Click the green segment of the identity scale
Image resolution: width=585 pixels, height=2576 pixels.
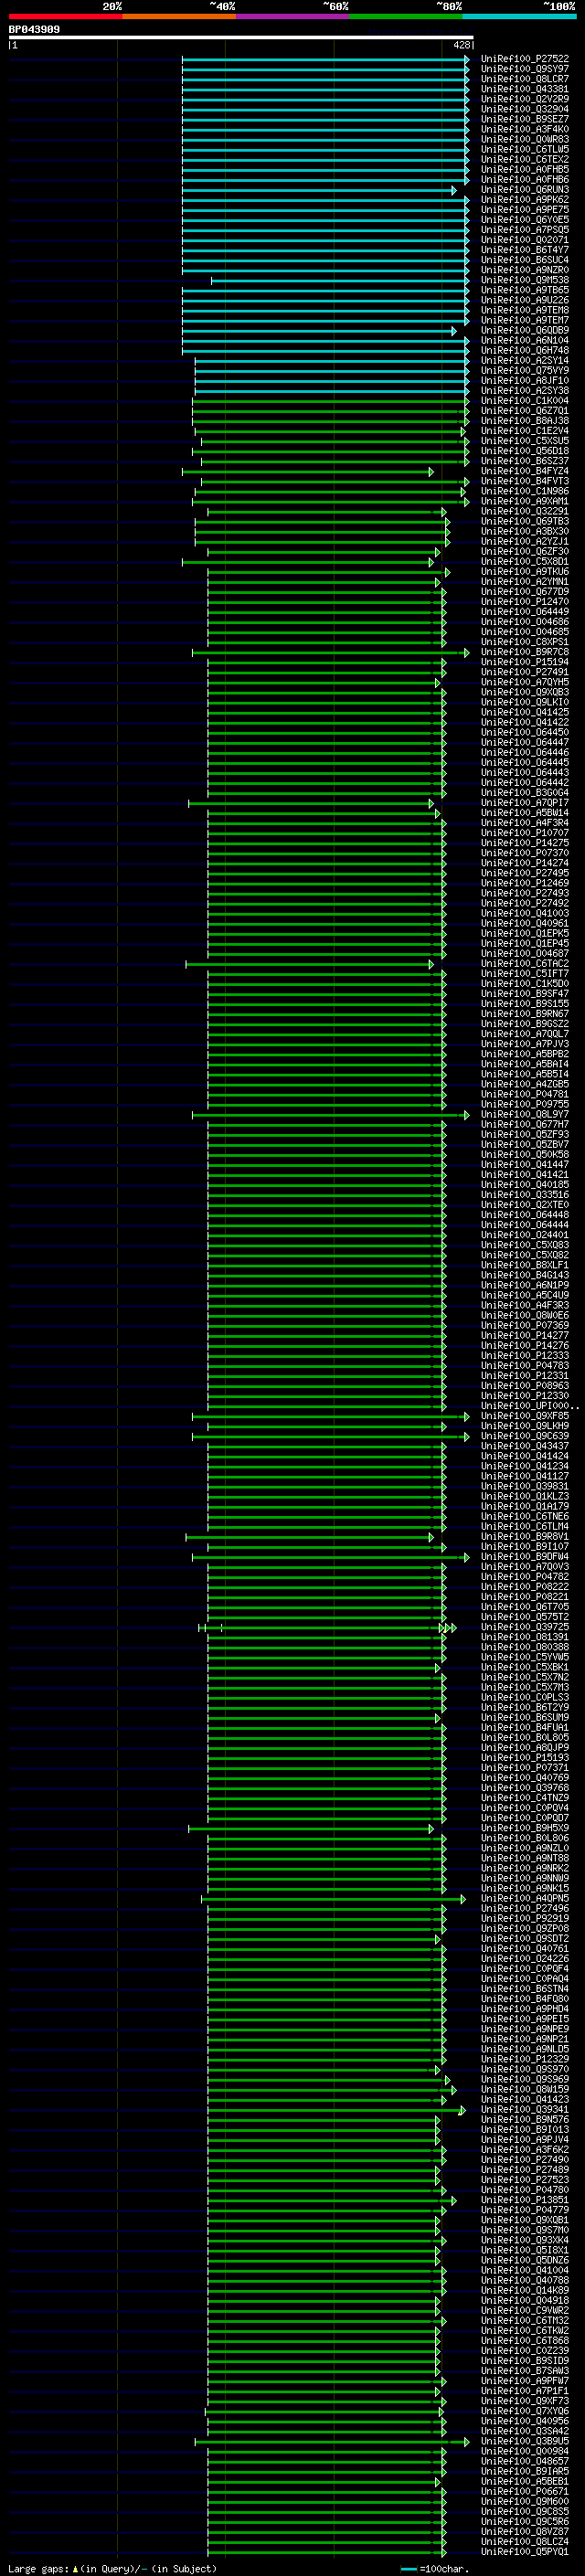coord(406,16)
